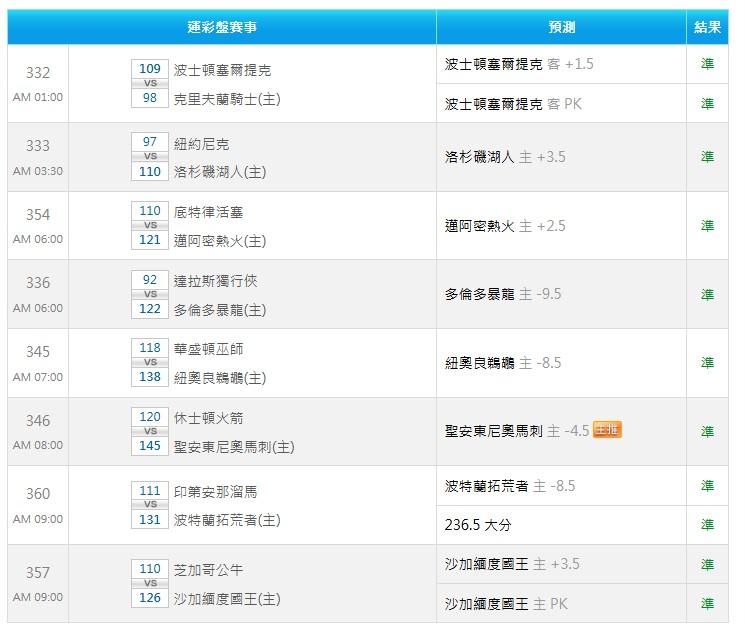
Task: Select game number 336
Action: [38, 283]
